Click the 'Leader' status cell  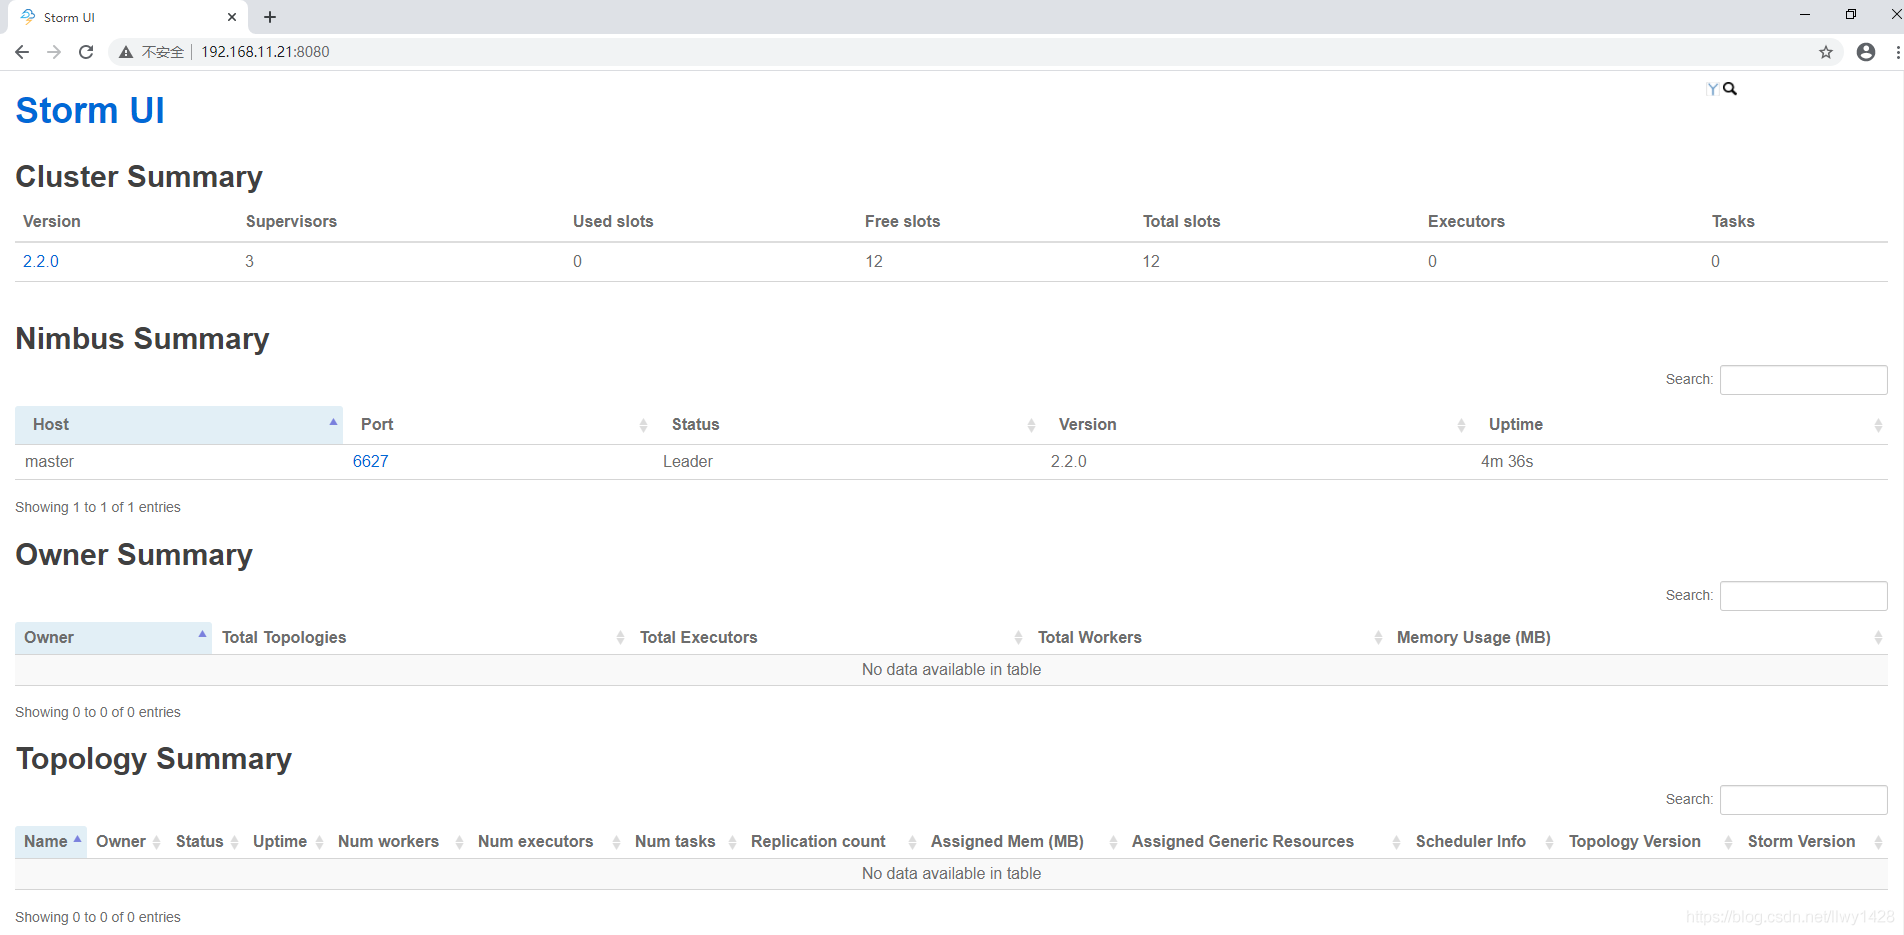(x=688, y=461)
